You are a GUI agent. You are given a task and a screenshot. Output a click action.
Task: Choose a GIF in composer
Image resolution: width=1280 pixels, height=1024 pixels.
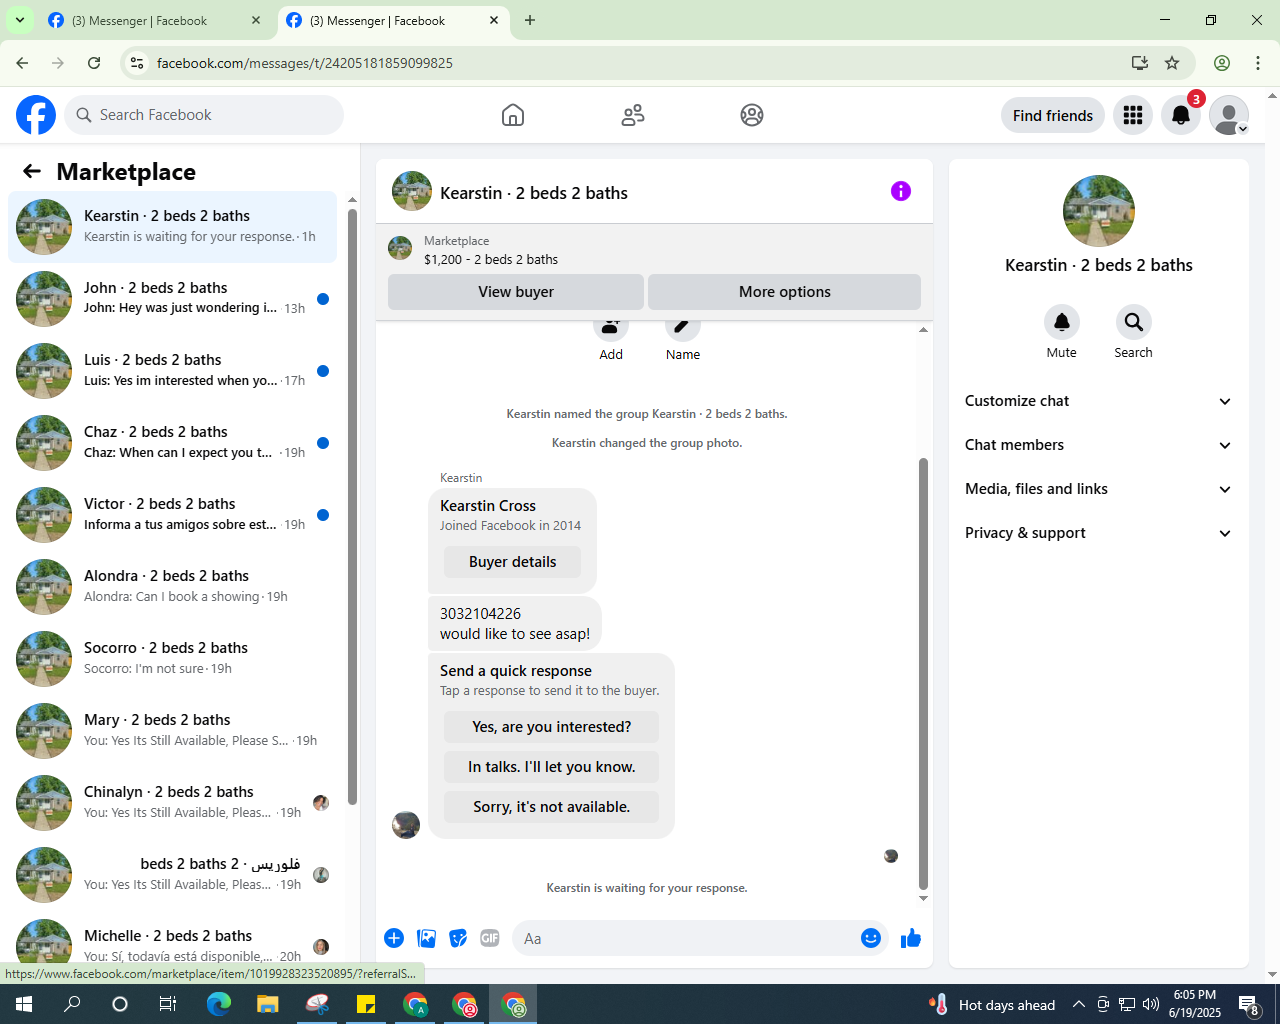[490, 938]
